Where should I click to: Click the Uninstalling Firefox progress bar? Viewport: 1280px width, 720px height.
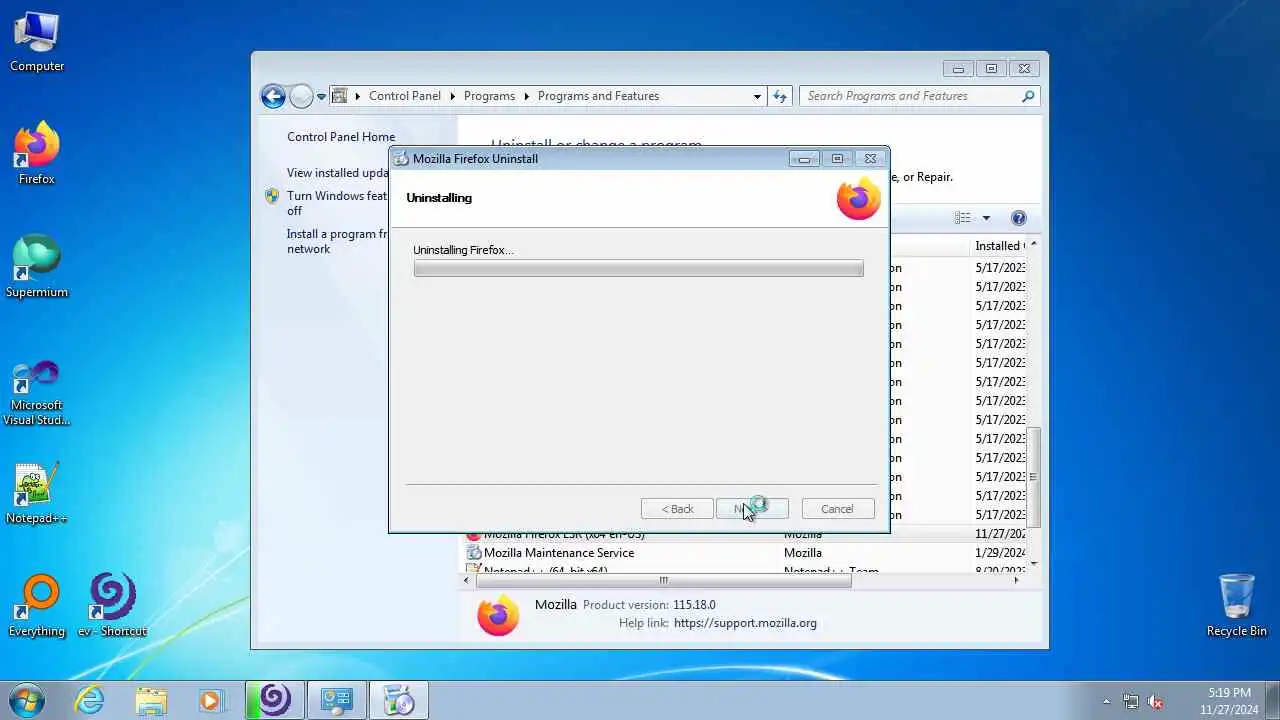pyautogui.click(x=638, y=268)
